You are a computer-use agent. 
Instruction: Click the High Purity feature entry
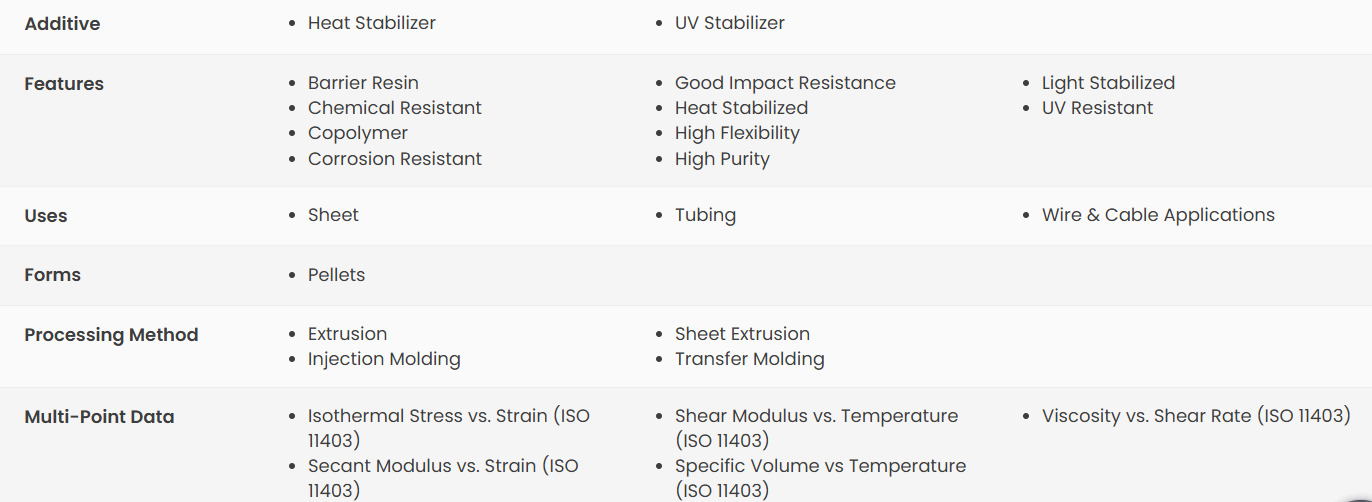[722, 159]
